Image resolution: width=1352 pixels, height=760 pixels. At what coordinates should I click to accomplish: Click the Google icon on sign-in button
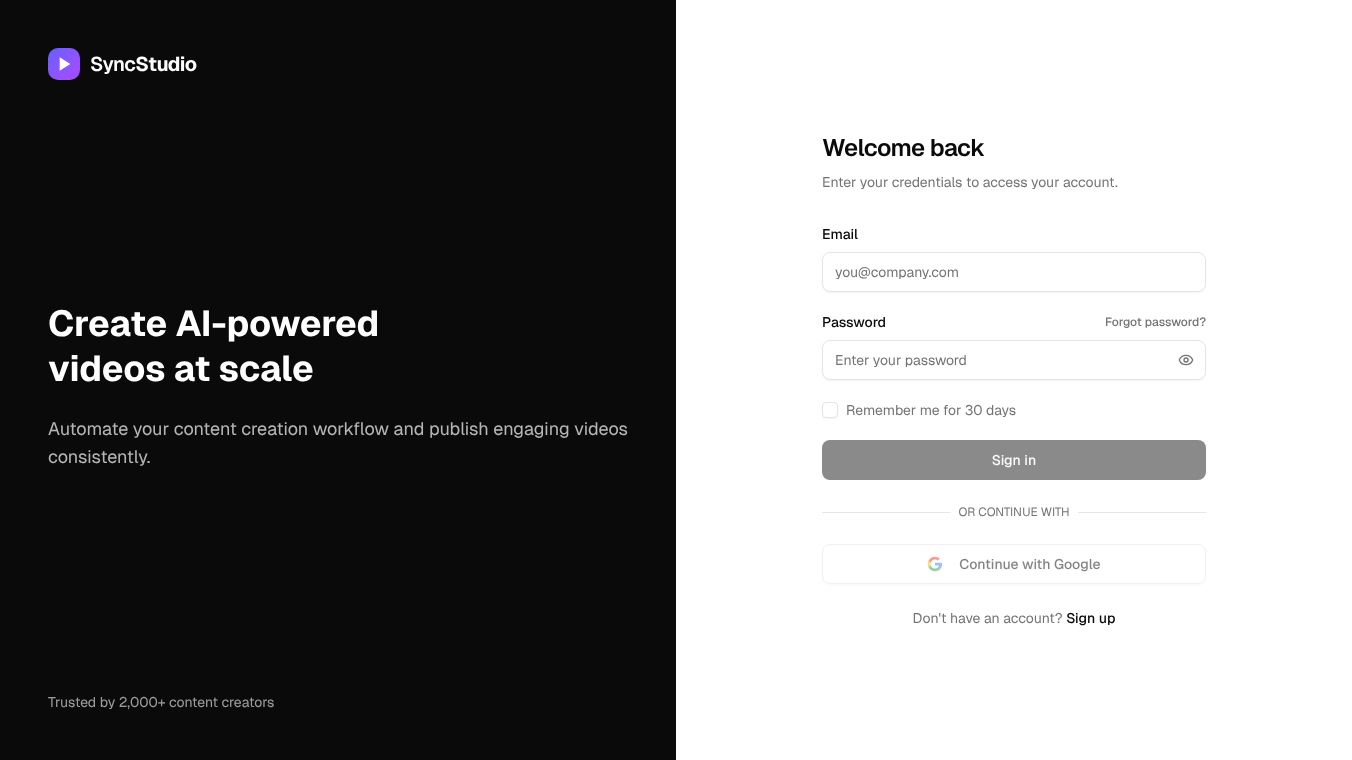(935, 564)
